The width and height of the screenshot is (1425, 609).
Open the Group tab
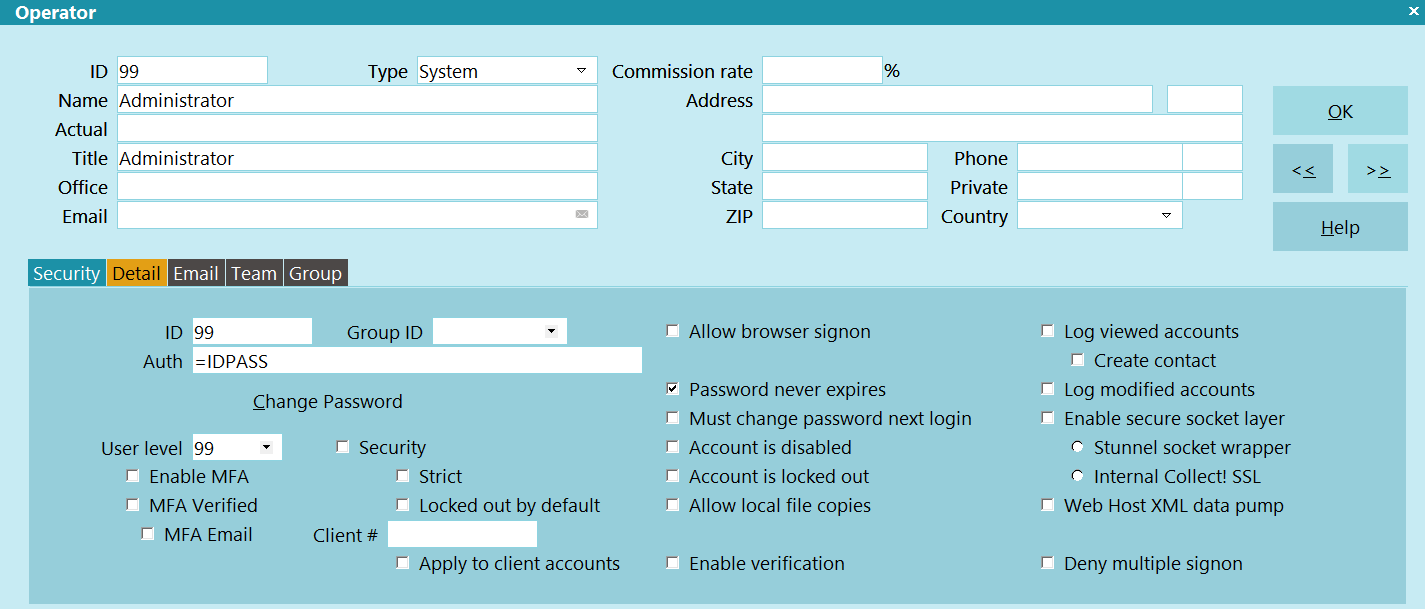[315, 273]
